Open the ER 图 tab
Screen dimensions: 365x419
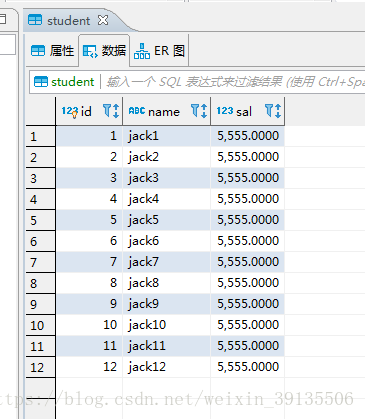coord(159,51)
